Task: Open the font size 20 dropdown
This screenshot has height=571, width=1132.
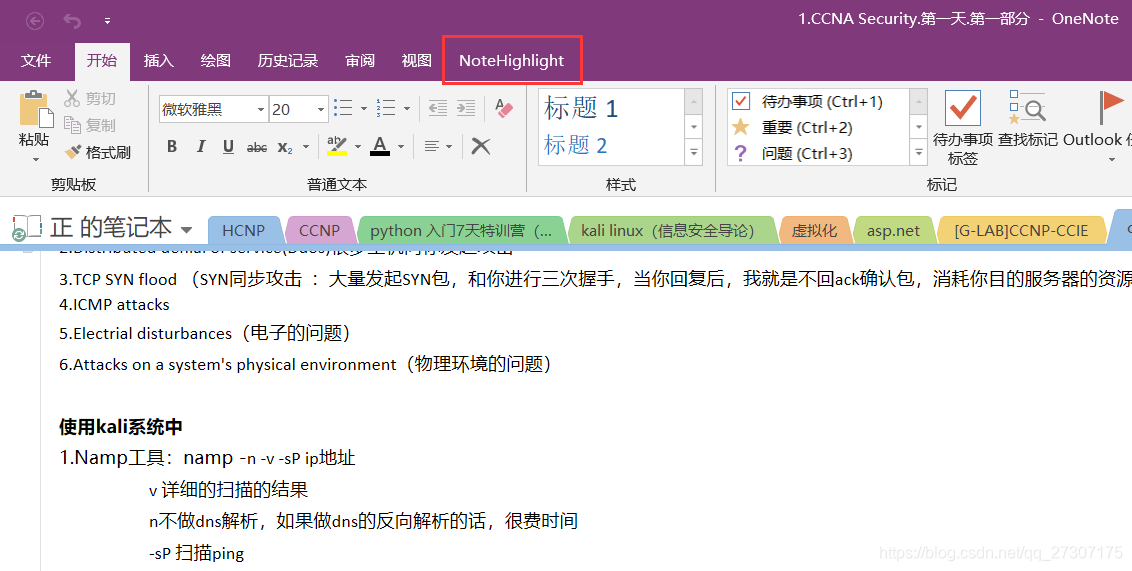Action: click(x=321, y=110)
